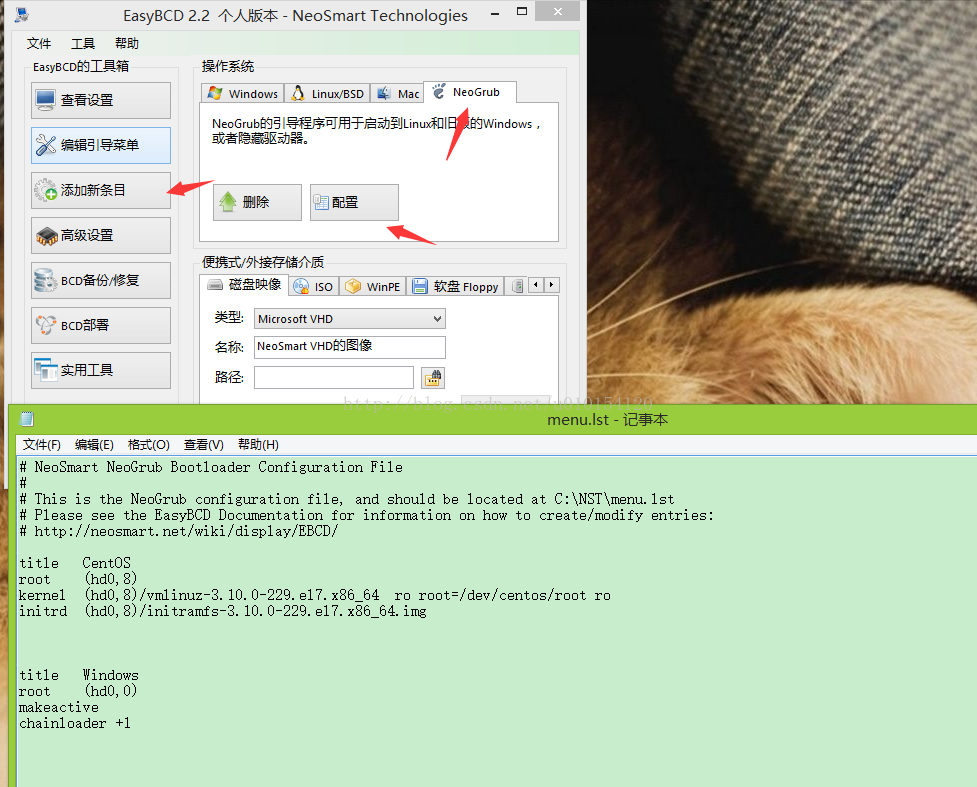Open 实用工具 toolbox button
Image resolution: width=977 pixels, height=787 pixels.
[x=101, y=370]
